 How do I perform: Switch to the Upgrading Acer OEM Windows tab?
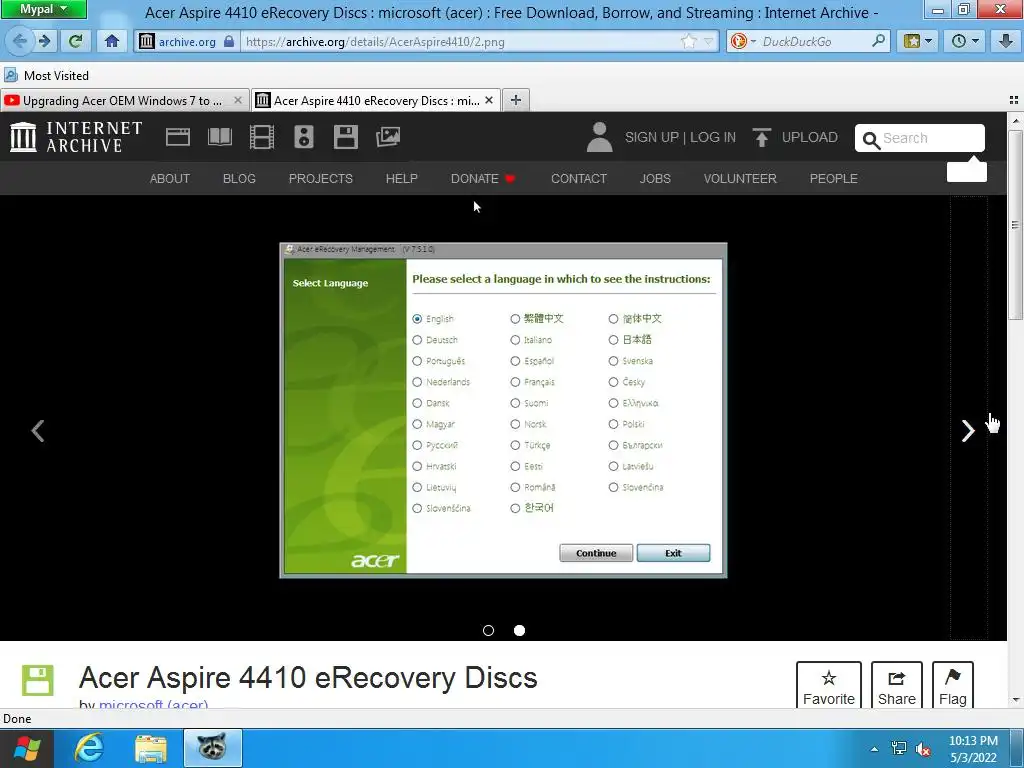(124, 100)
